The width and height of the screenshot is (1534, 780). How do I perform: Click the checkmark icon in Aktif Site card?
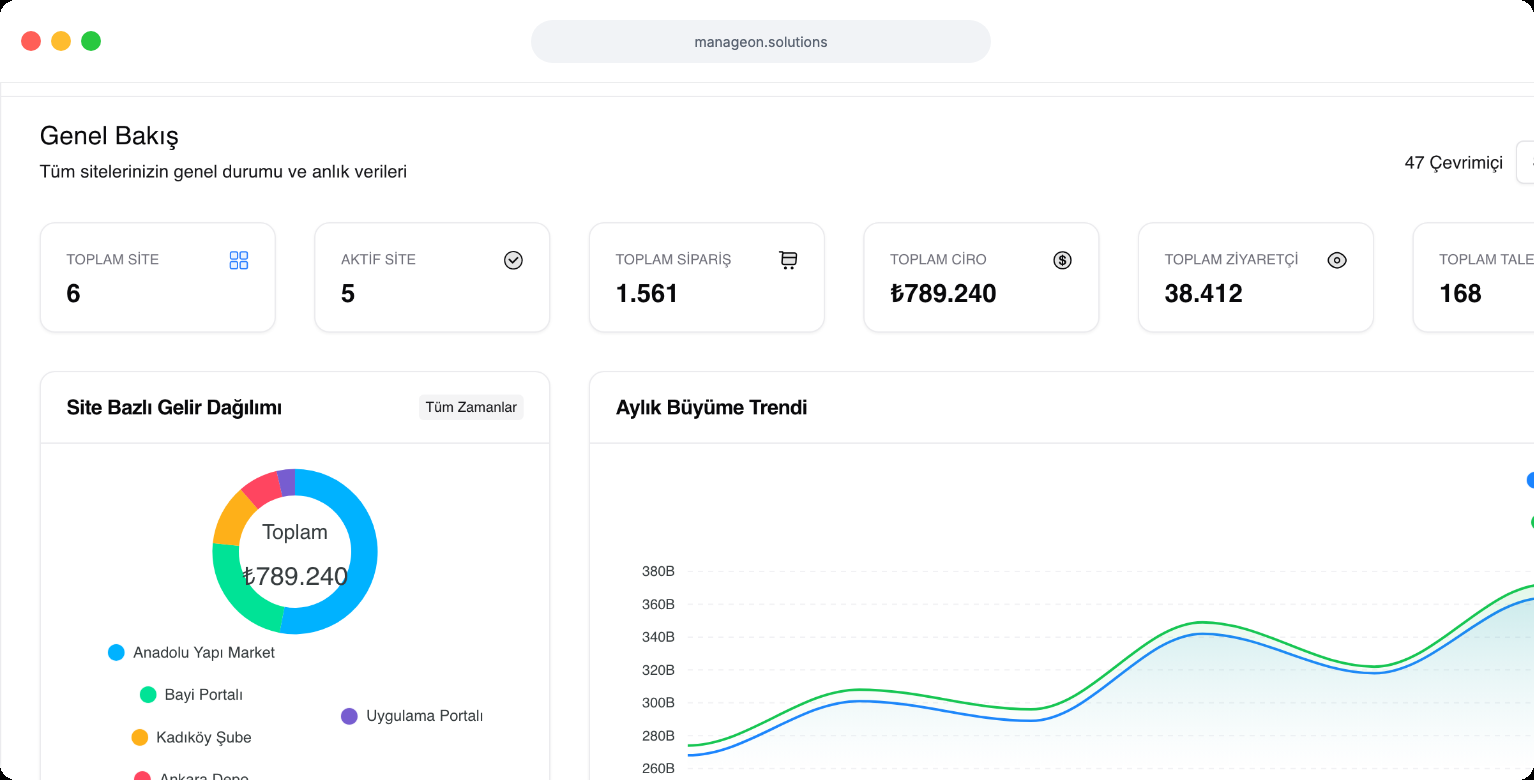point(513,261)
